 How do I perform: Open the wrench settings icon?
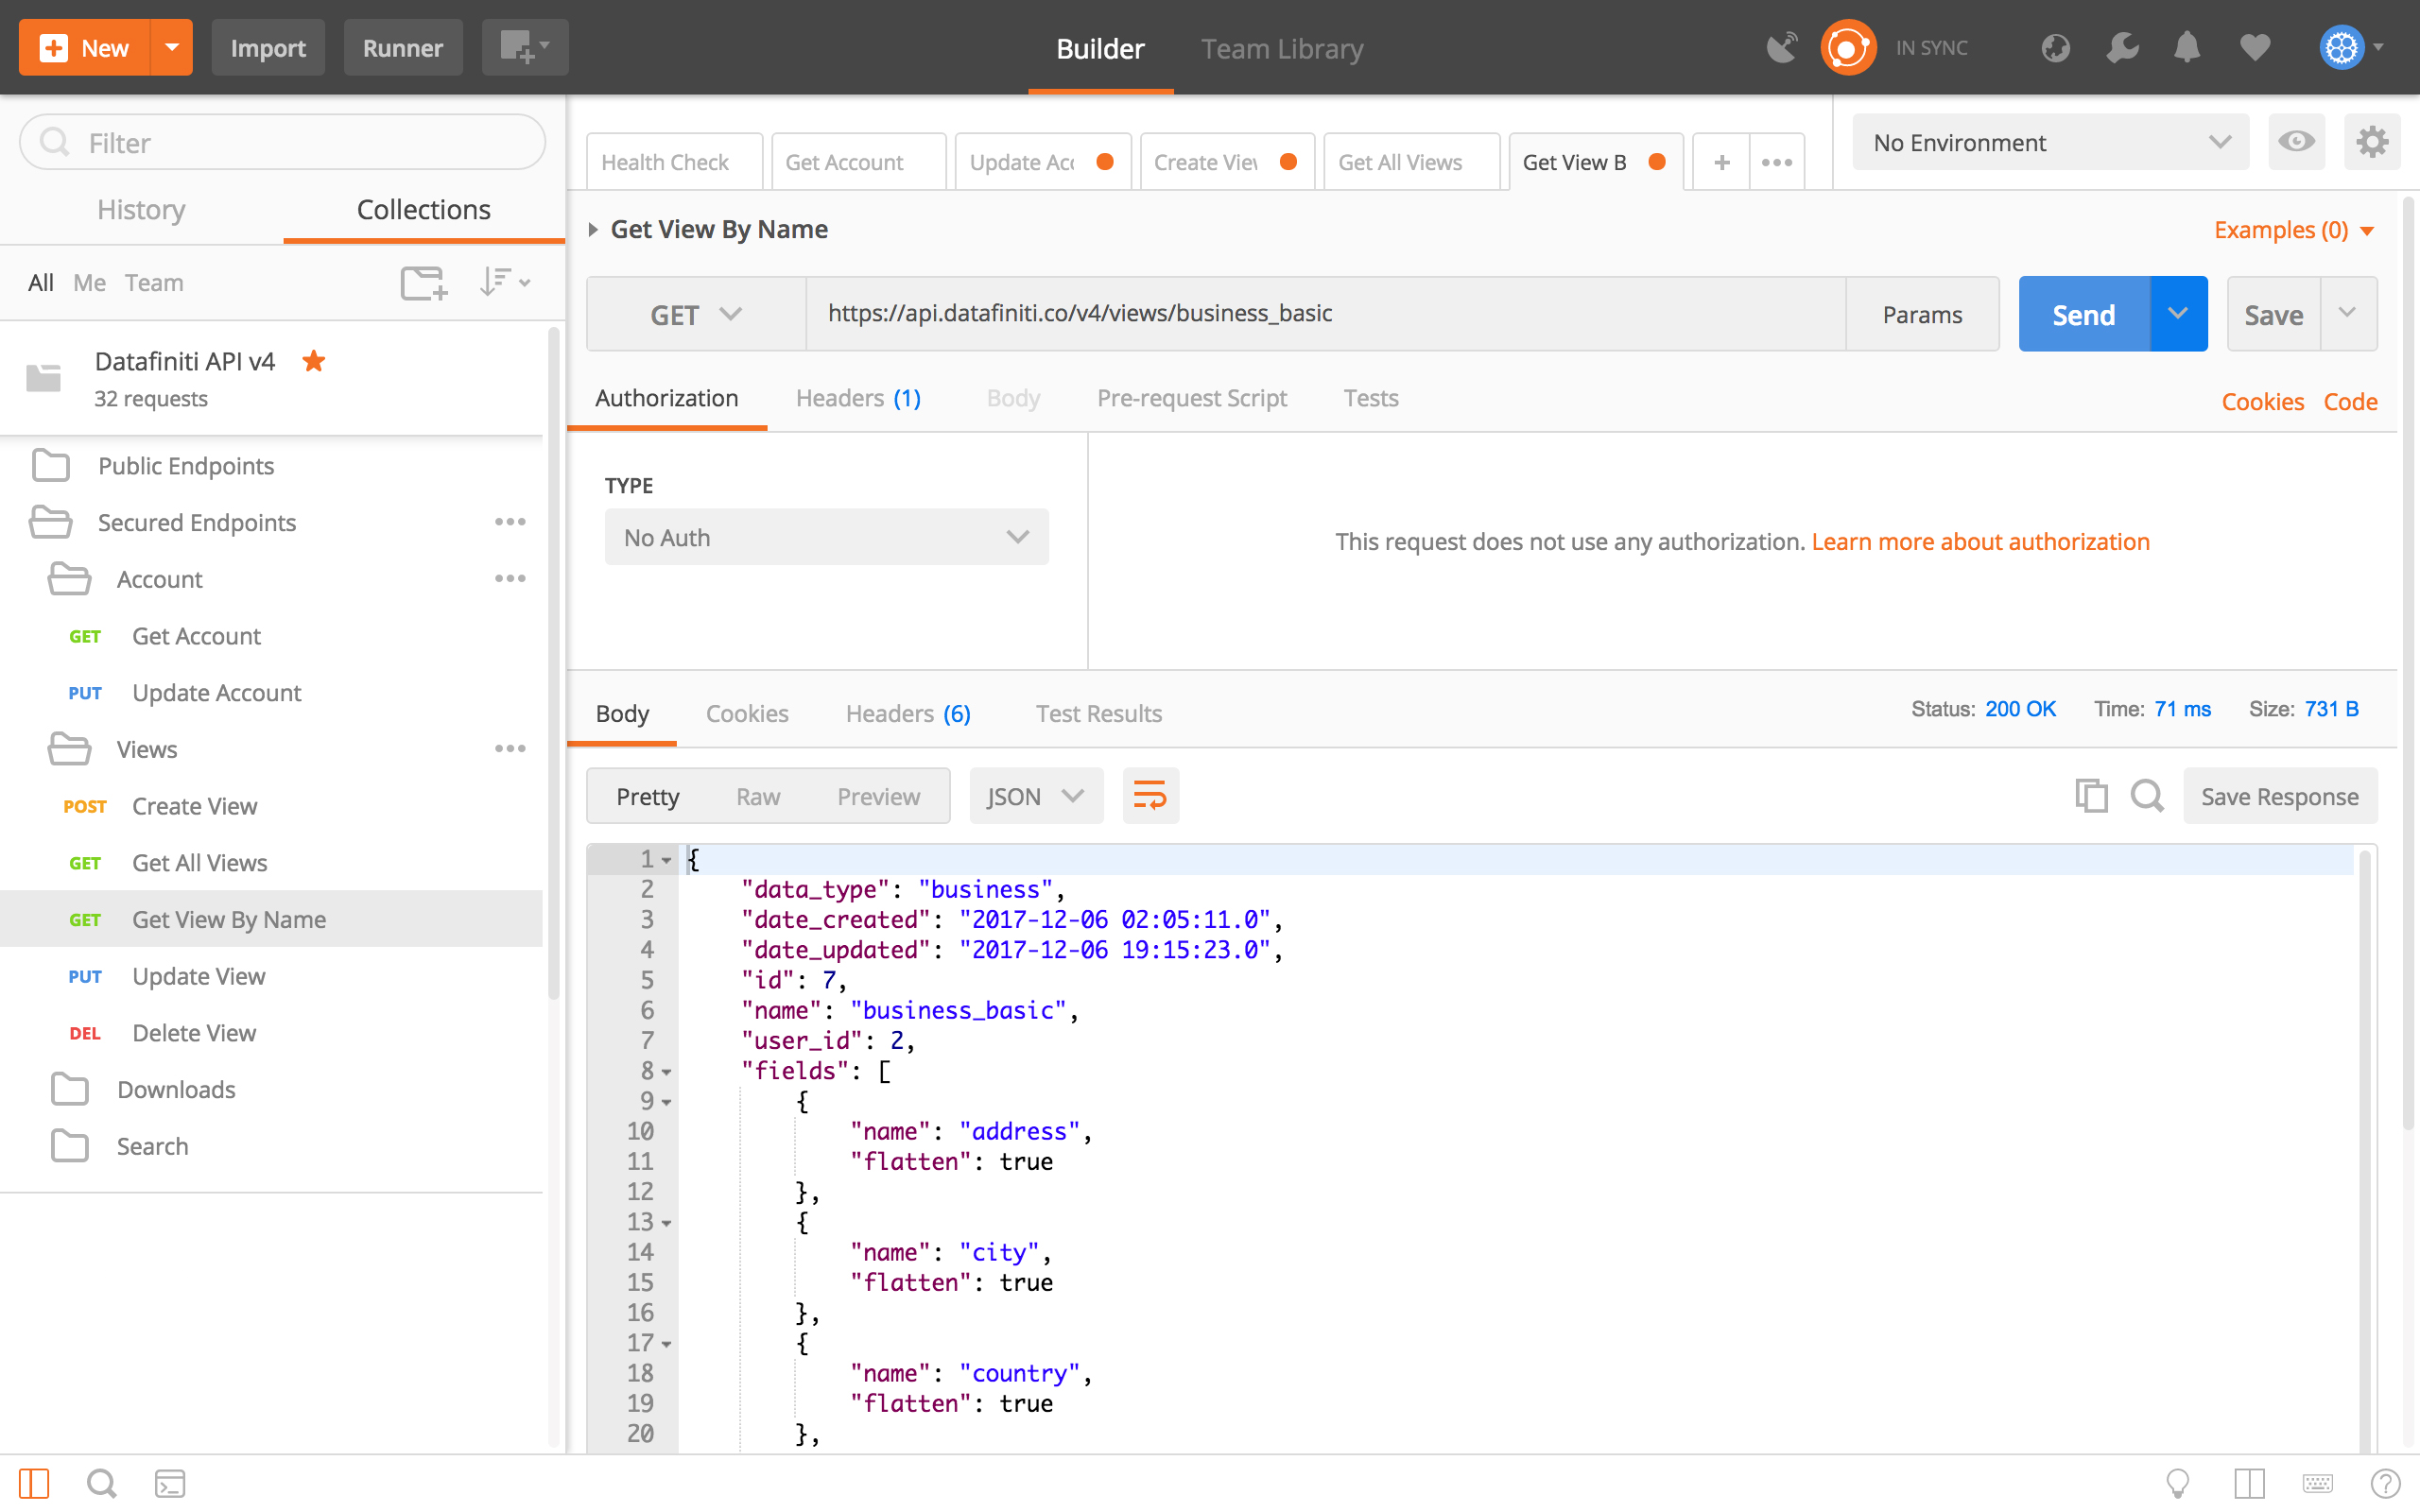pyautogui.click(x=2122, y=47)
